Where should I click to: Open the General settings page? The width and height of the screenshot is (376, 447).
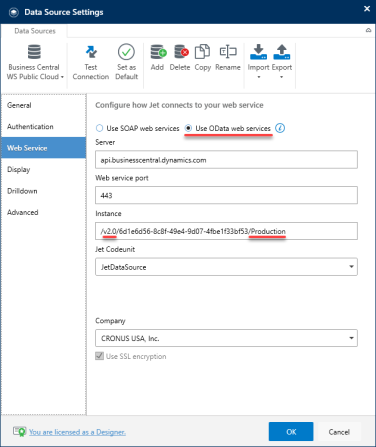tap(43, 105)
